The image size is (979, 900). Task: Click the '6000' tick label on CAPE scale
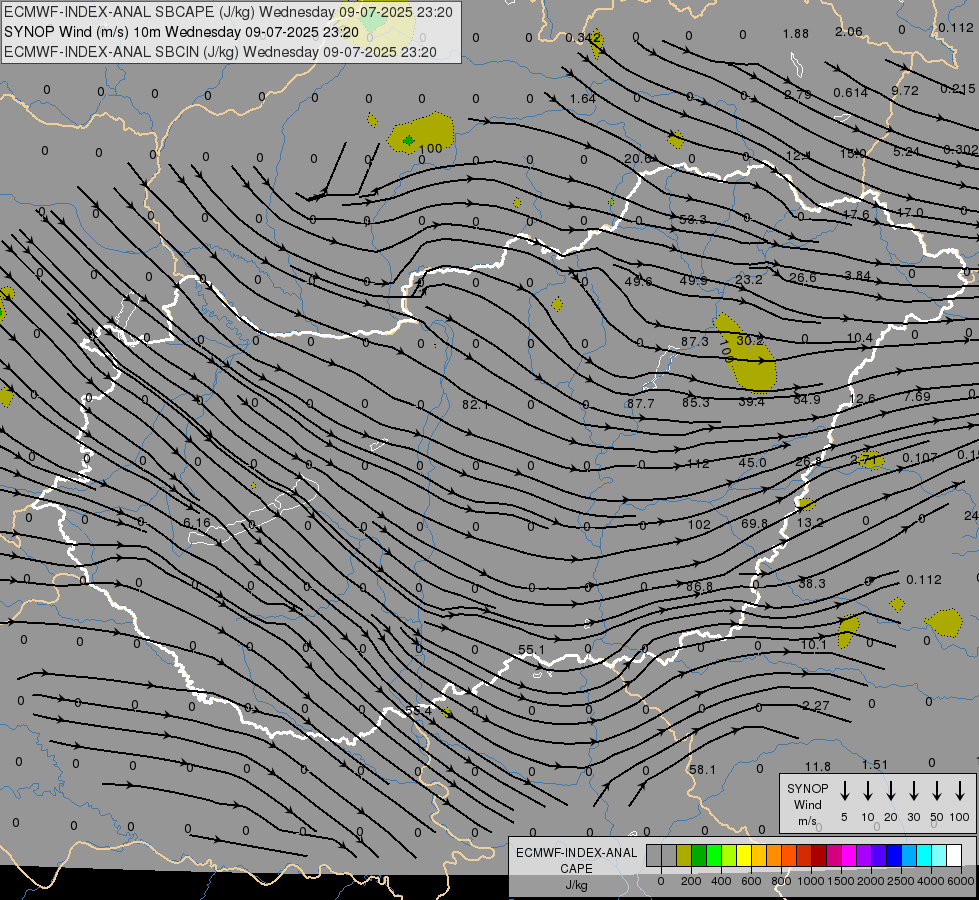(x=961, y=881)
